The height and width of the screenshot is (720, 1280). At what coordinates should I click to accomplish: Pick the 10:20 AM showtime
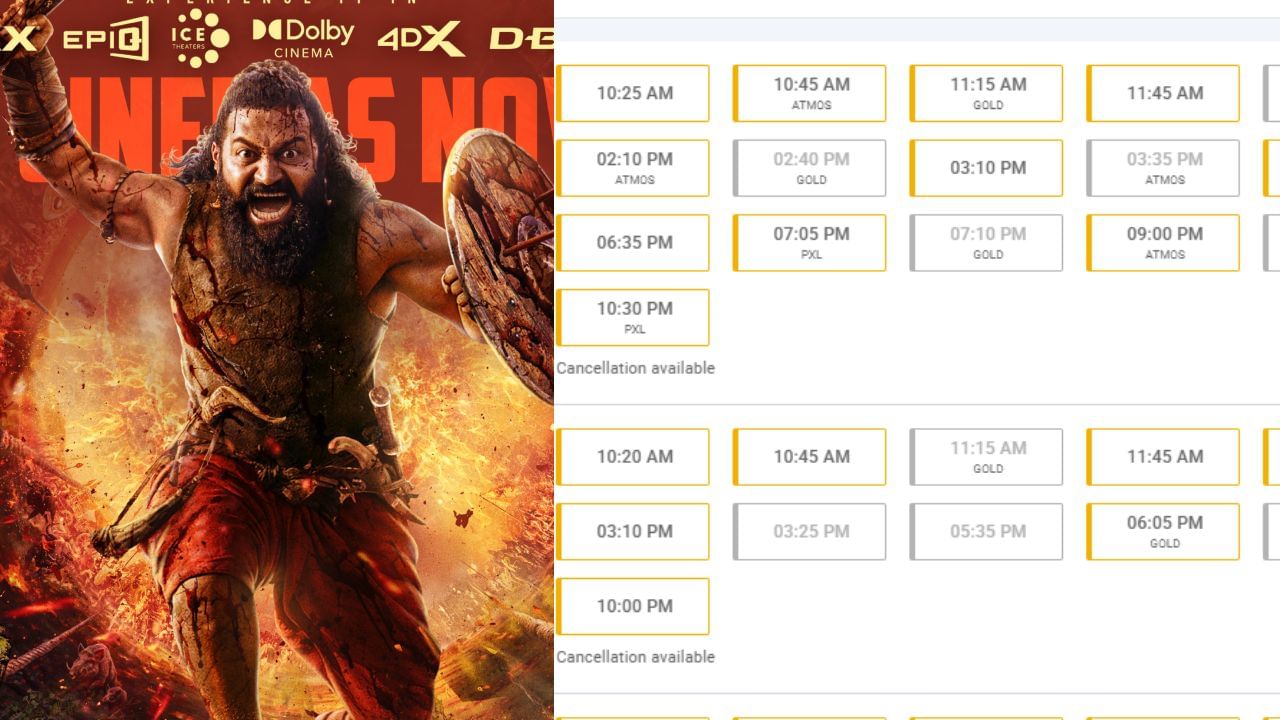[633, 457]
